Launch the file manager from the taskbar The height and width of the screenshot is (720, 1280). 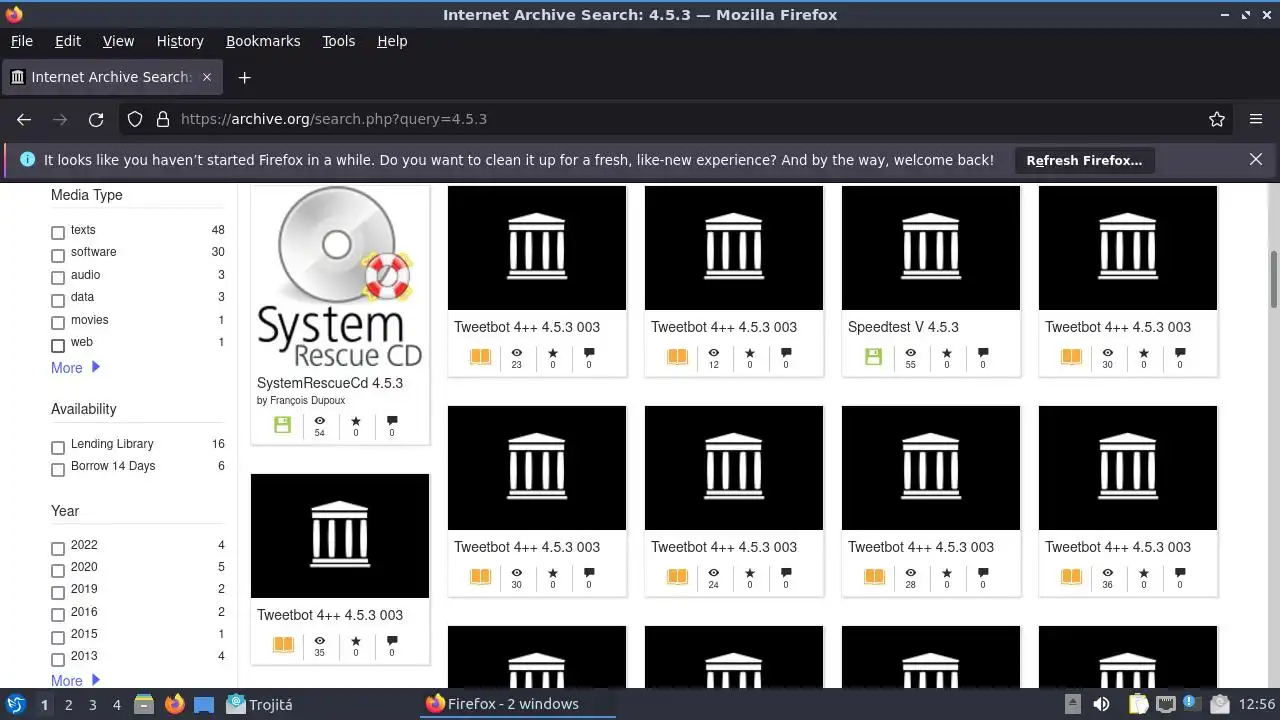(143, 704)
